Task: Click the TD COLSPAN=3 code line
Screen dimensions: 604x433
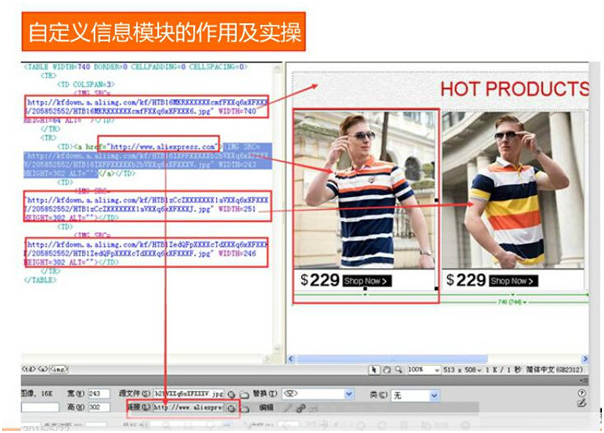Action: coord(86,84)
